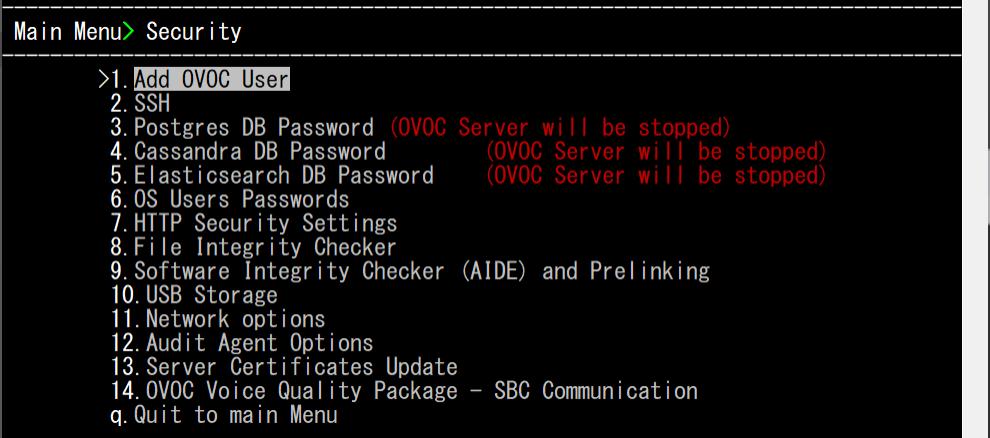990x438 pixels.
Task: Open OS Users Passwords option
Action: pyautogui.click(x=241, y=199)
